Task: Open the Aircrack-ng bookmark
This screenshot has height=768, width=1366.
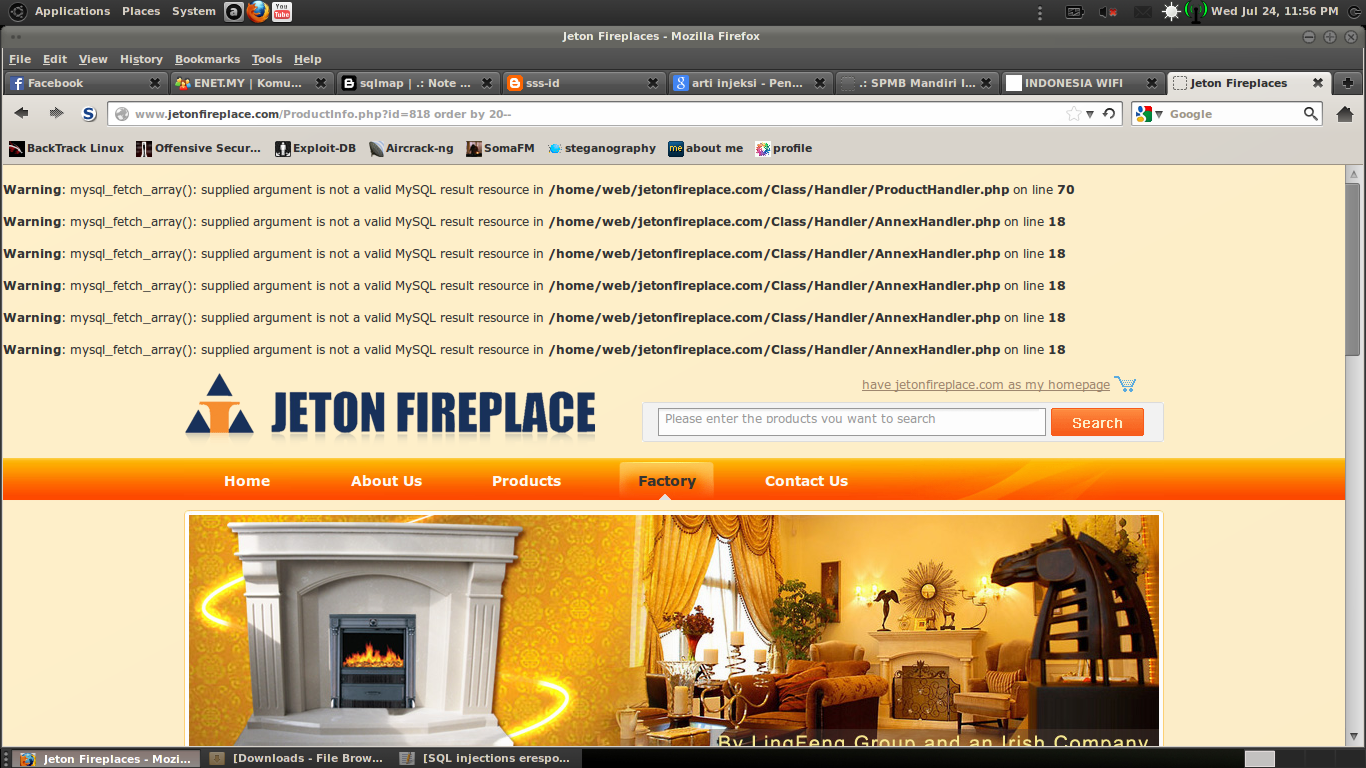Action: [x=410, y=148]
